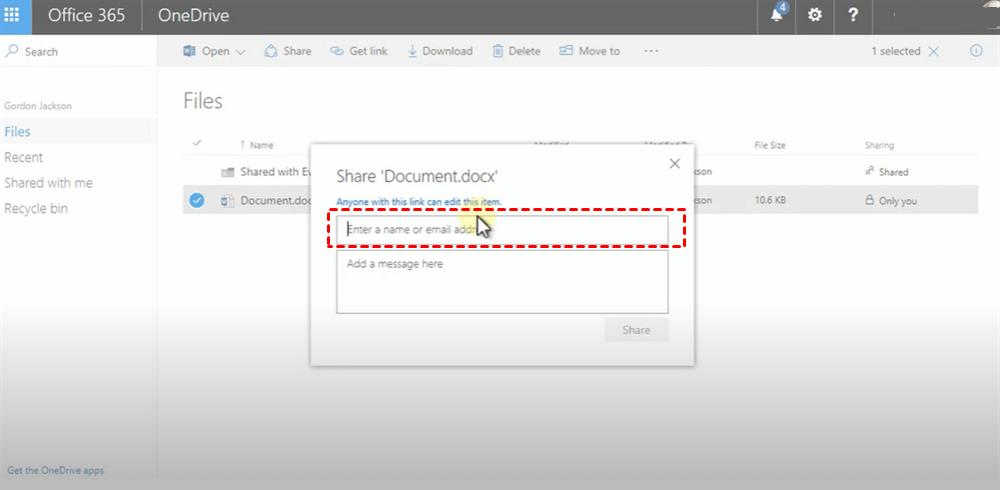Open the information details pane icon

976,51
